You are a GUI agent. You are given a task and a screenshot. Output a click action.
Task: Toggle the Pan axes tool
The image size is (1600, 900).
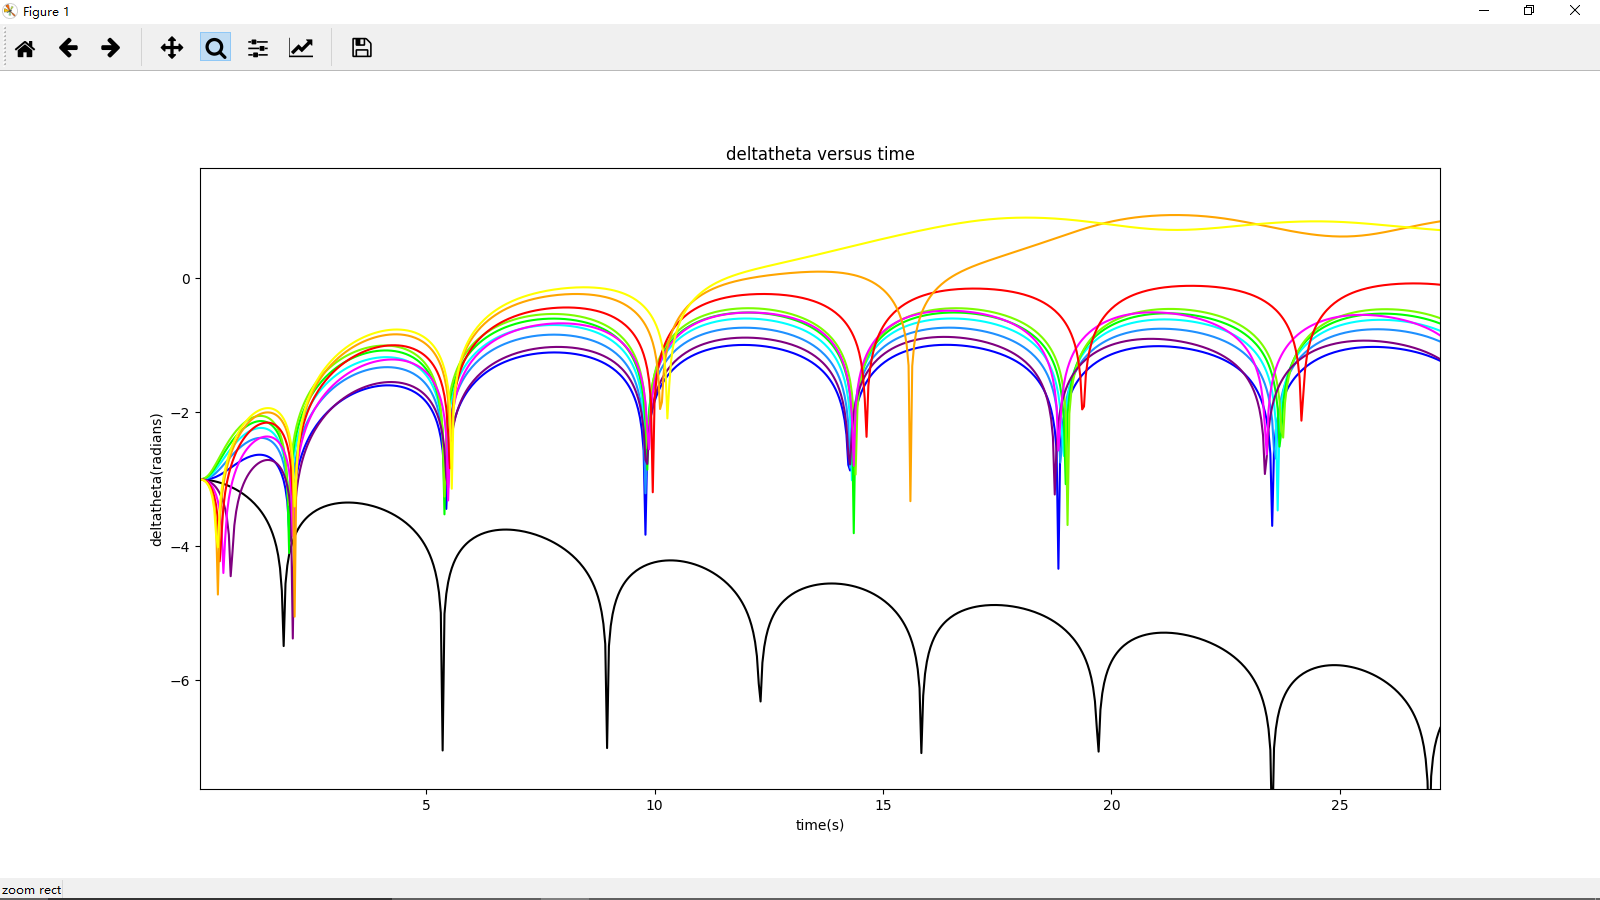point(172,48)
